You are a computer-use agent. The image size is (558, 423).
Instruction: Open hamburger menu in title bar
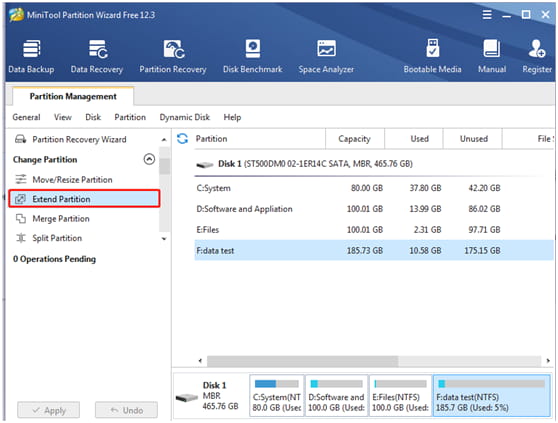pos(487,15)
